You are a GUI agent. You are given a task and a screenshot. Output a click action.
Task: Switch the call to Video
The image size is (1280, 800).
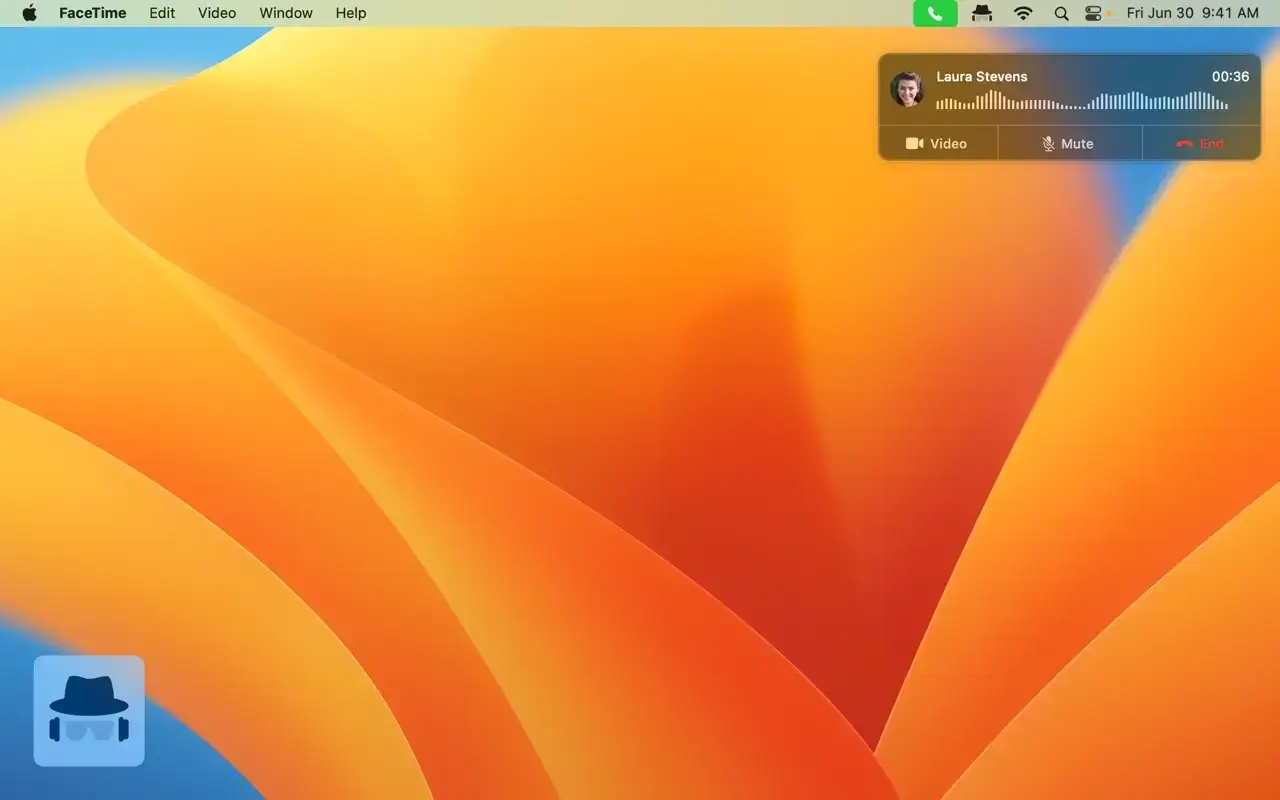[937, 144]
